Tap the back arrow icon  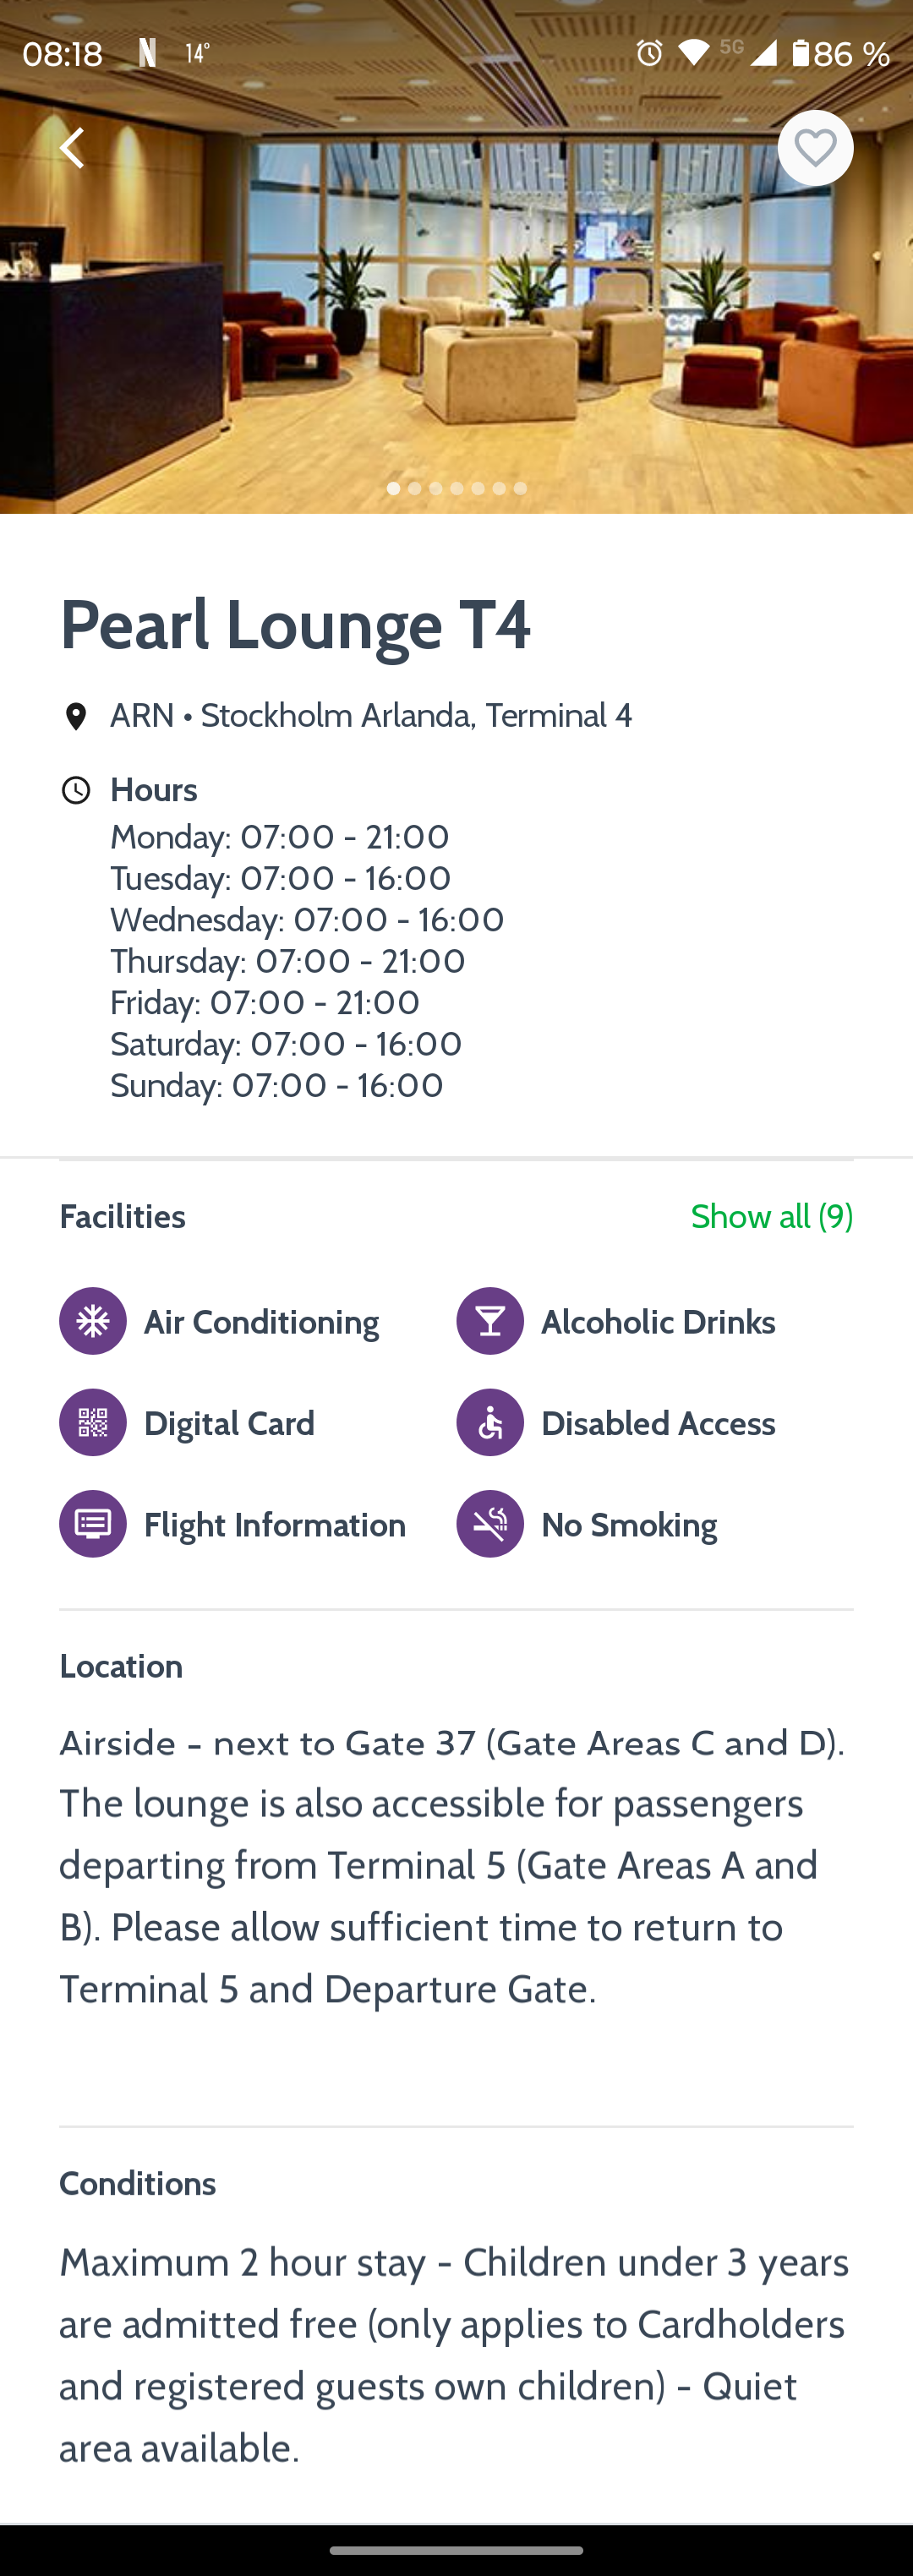coord(72,148)
